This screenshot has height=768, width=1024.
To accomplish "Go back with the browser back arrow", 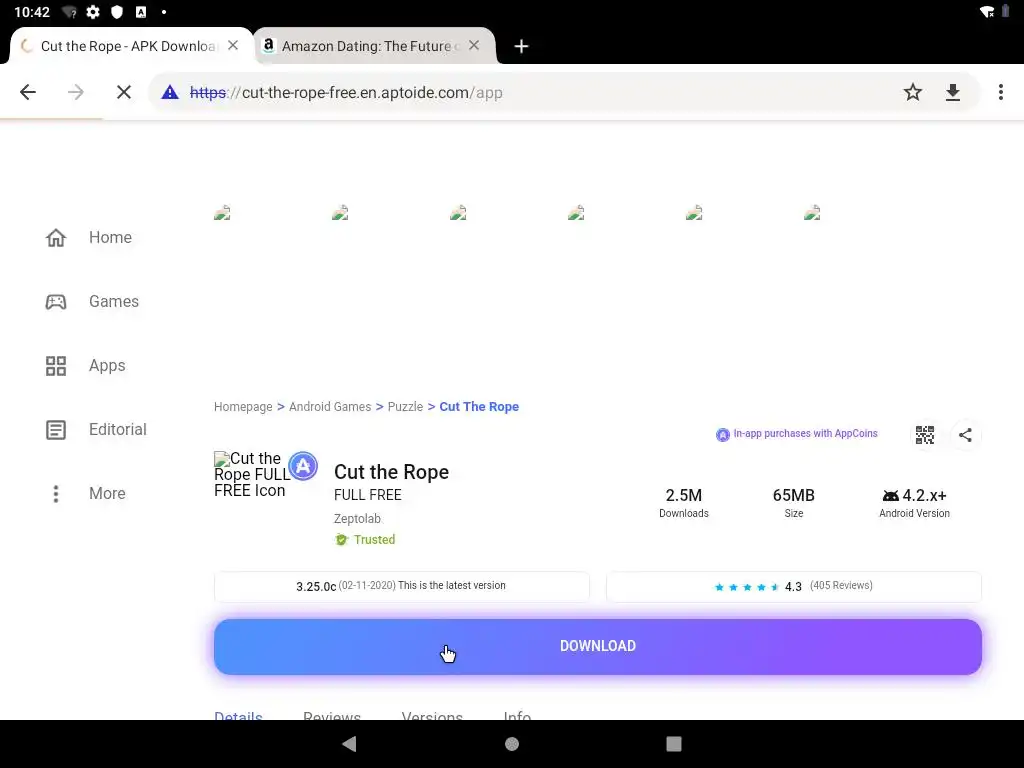I will coord(28,92).
